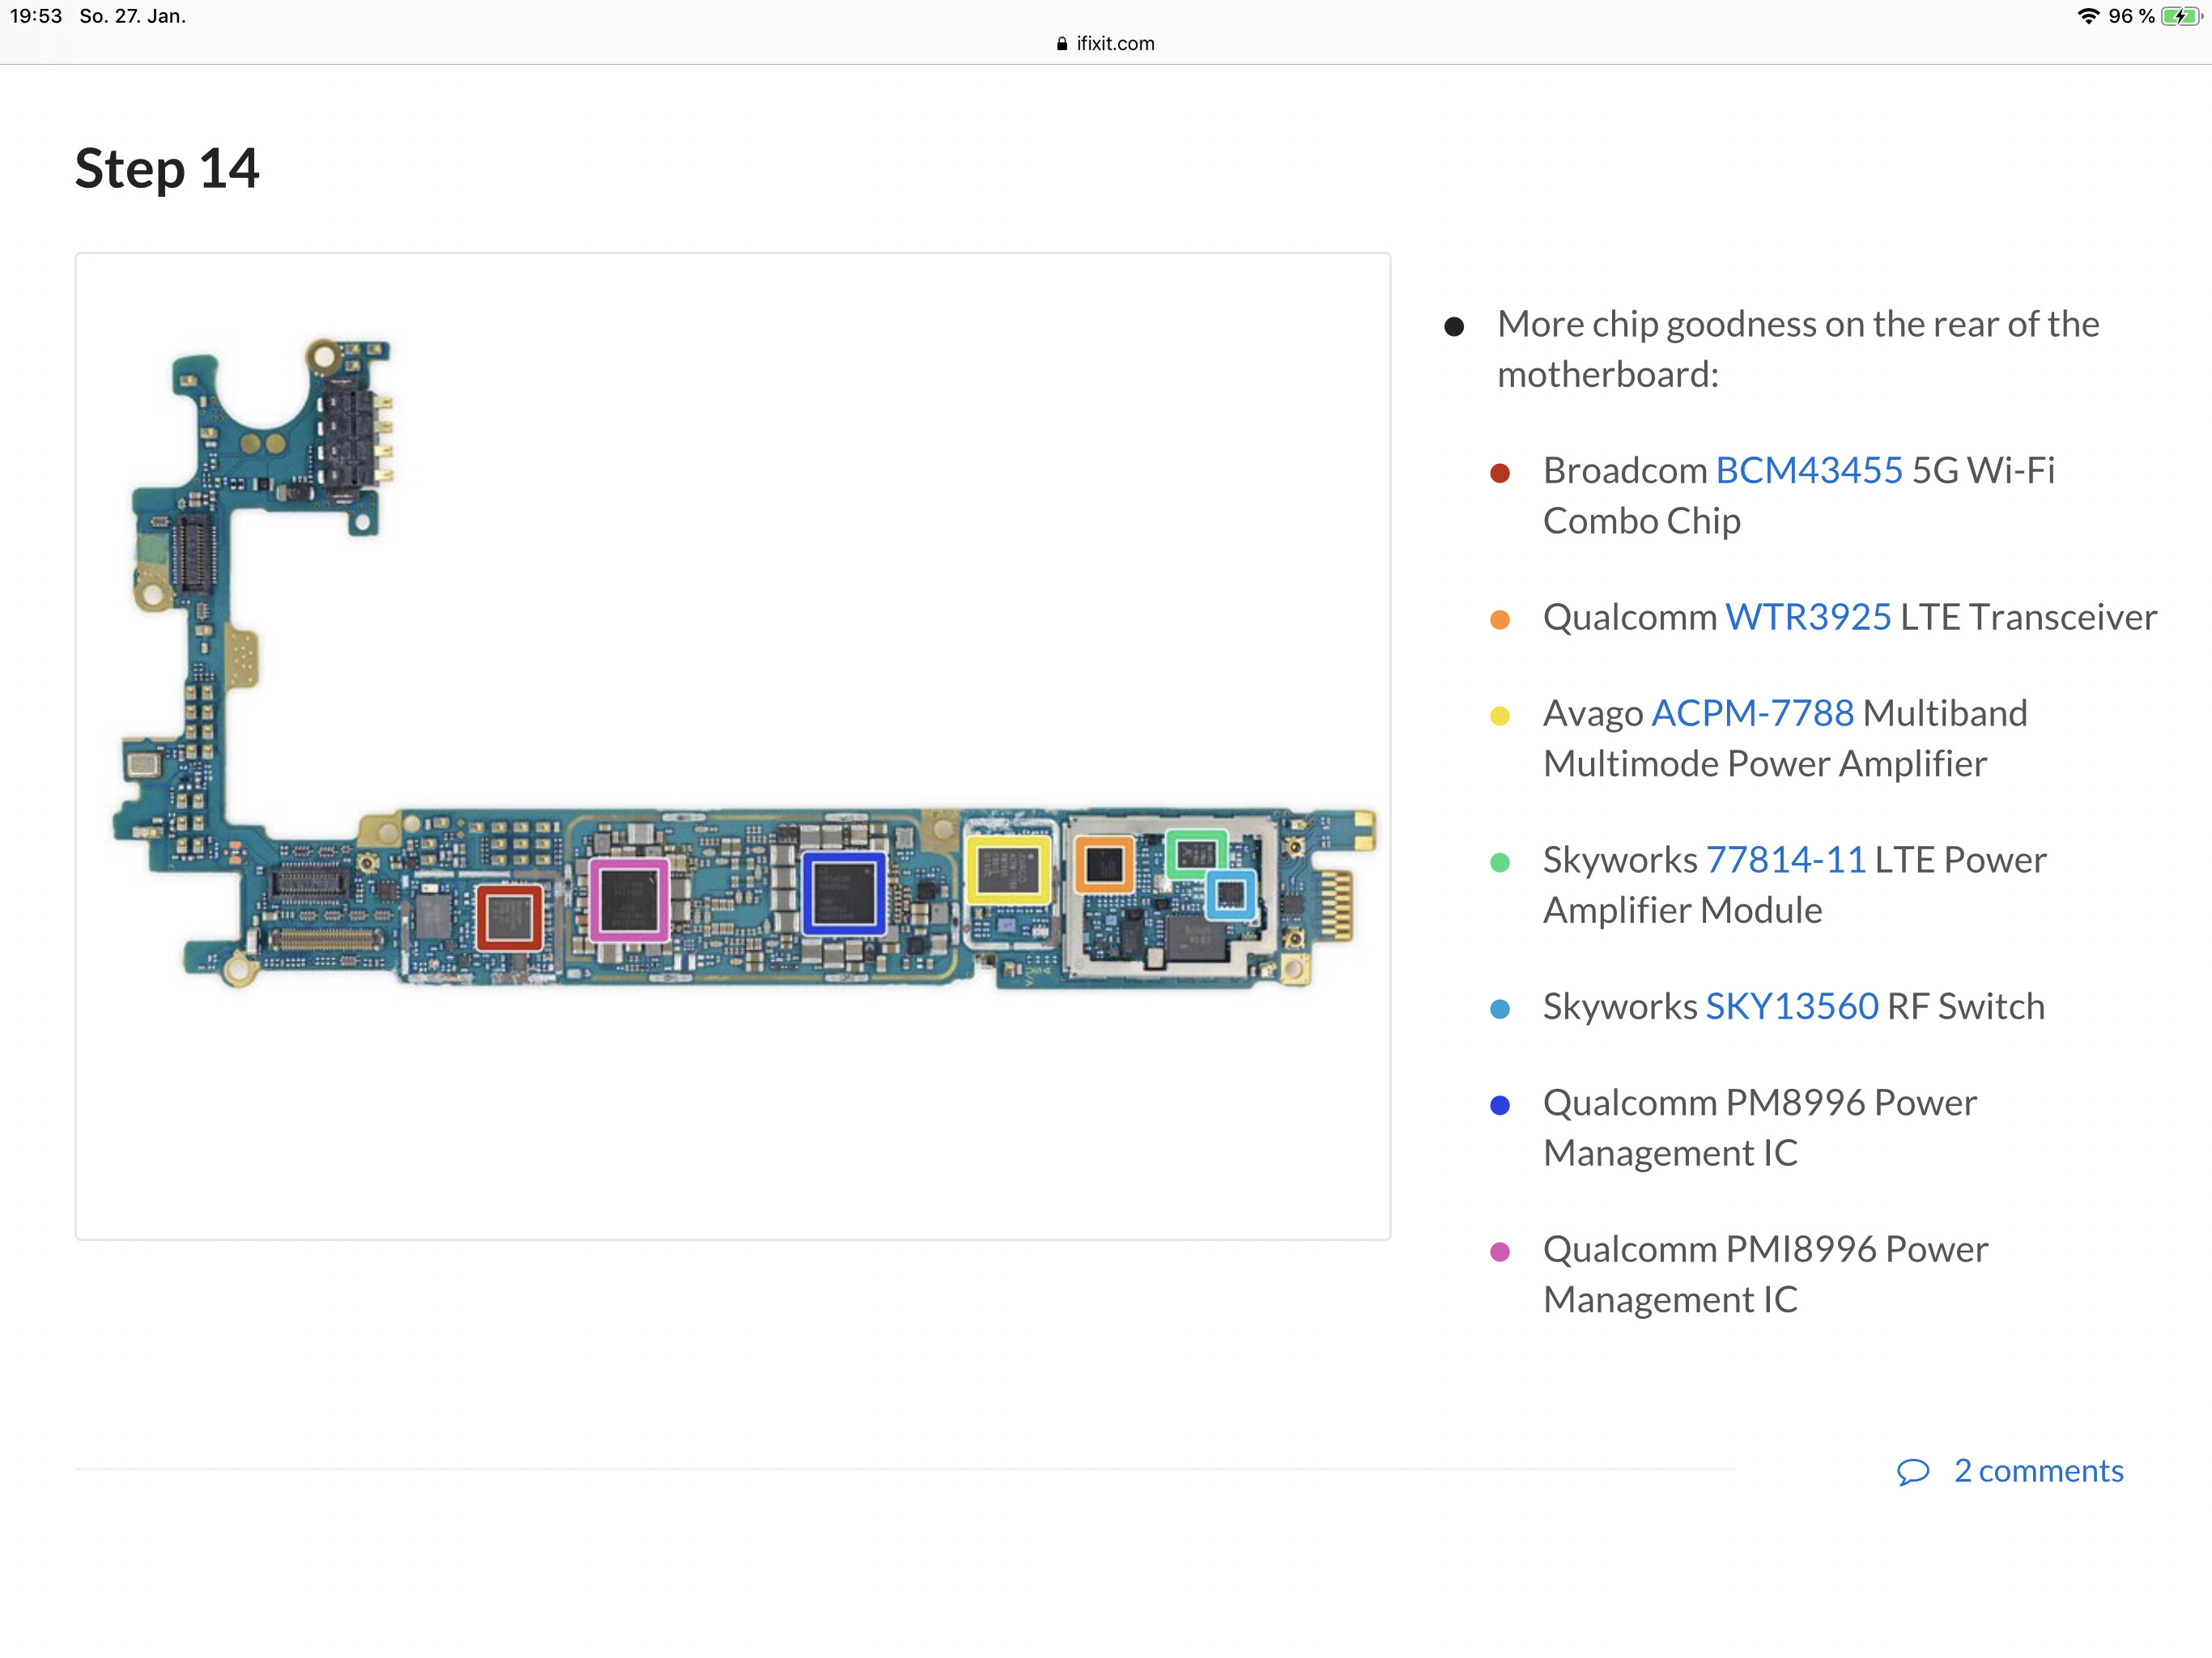Screen dimensions: 2212x1658
Task: Click the red bullet for Broadcom chip
Action: [x=1499, y=473]
